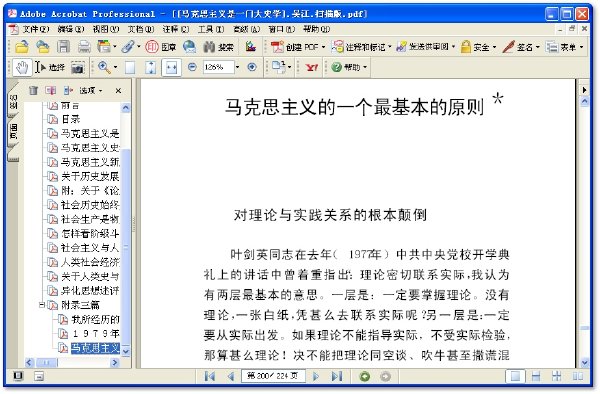Go to the last page
Image resolution: width=600 pixels, height=394 pixels.
[337, 376]
